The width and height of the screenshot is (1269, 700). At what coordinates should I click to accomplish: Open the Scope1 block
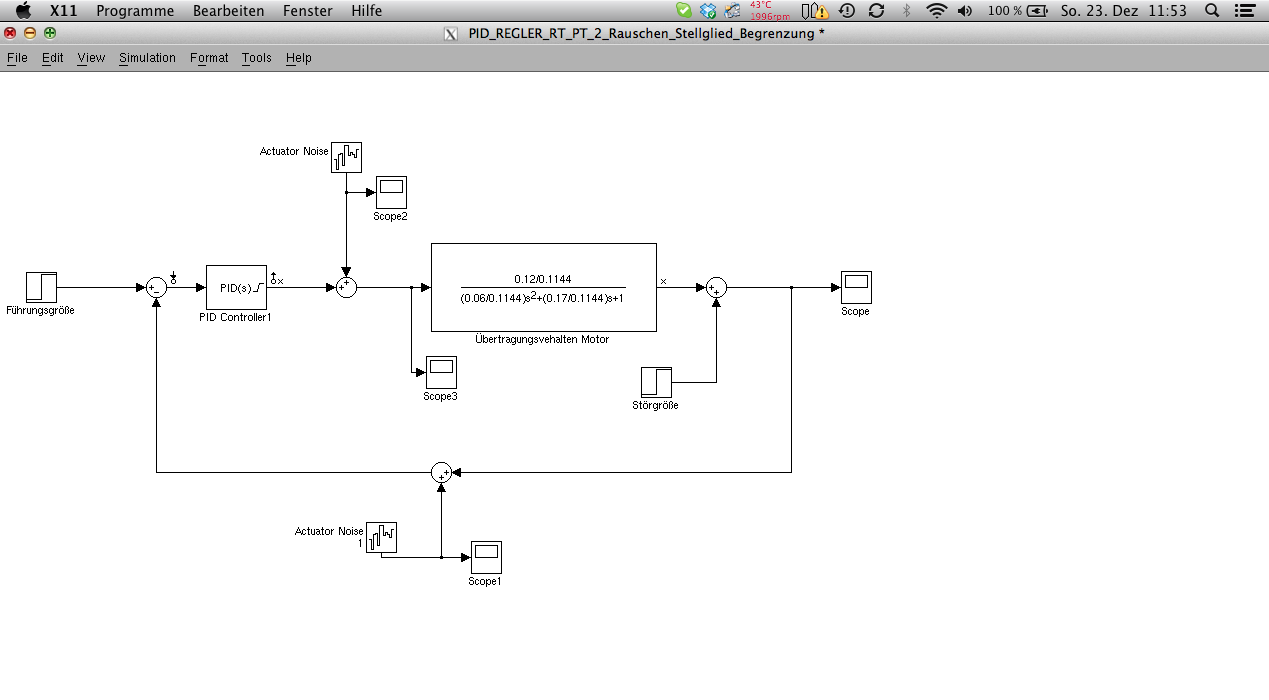click(x=486, y=557)
